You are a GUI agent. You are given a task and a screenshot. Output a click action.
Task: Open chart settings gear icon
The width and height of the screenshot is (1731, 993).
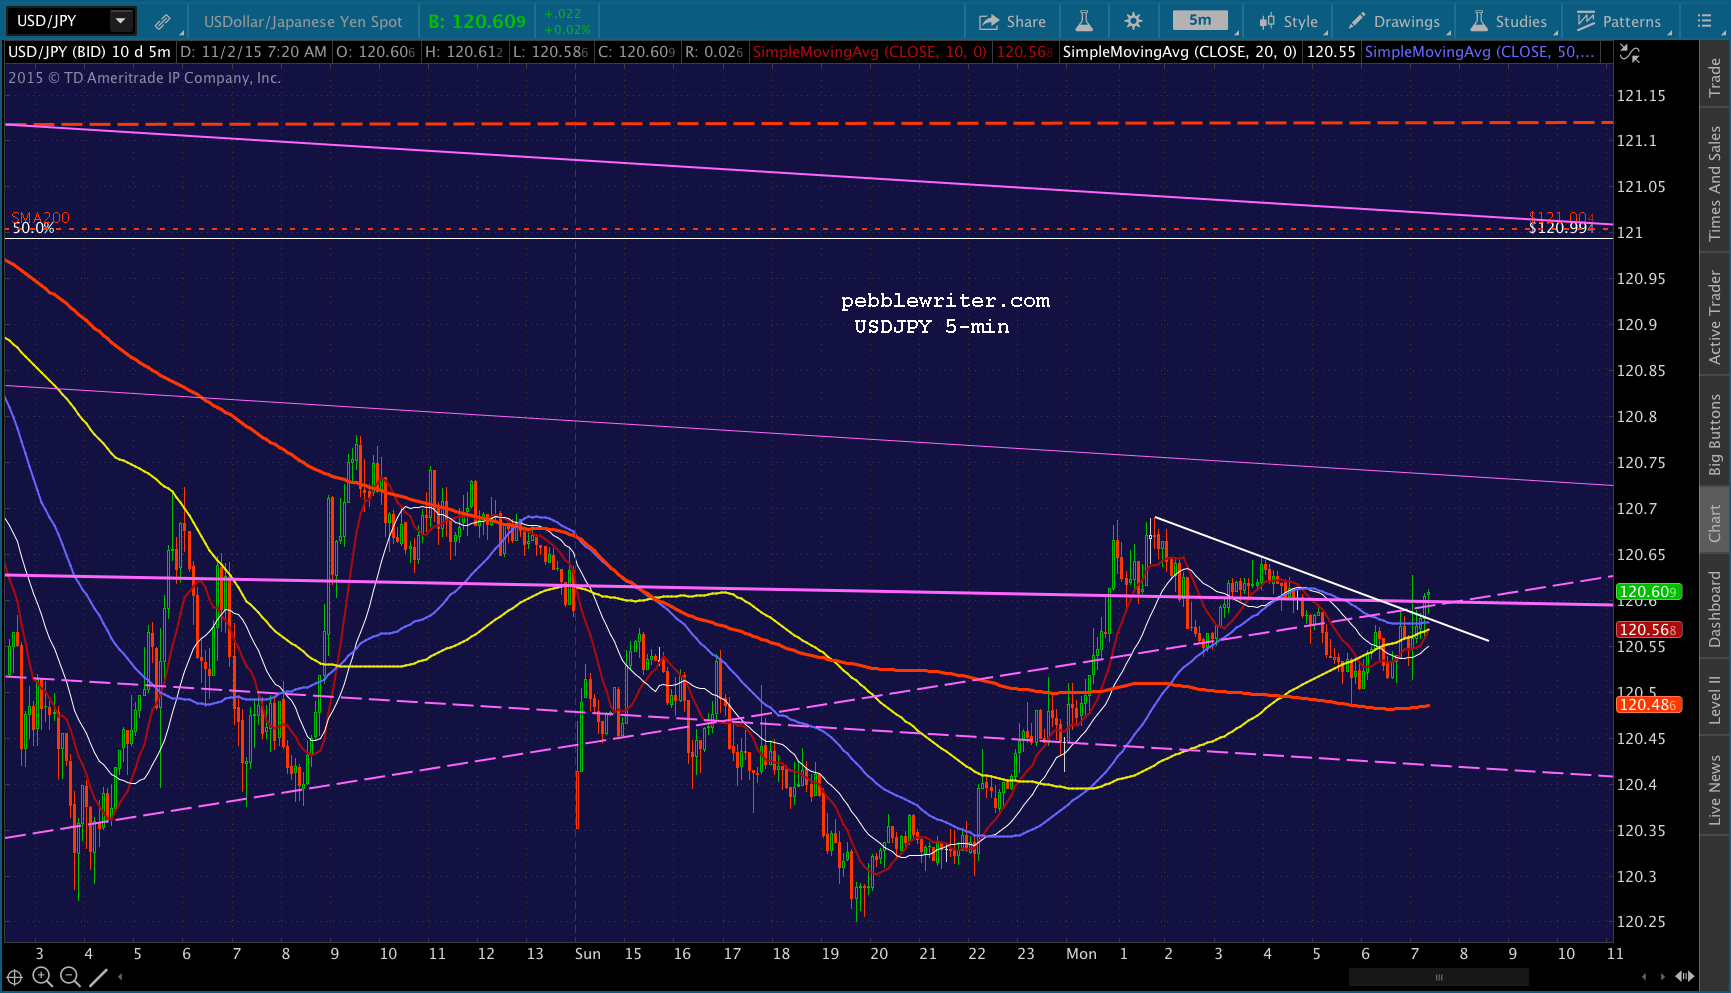(1133, 21)
